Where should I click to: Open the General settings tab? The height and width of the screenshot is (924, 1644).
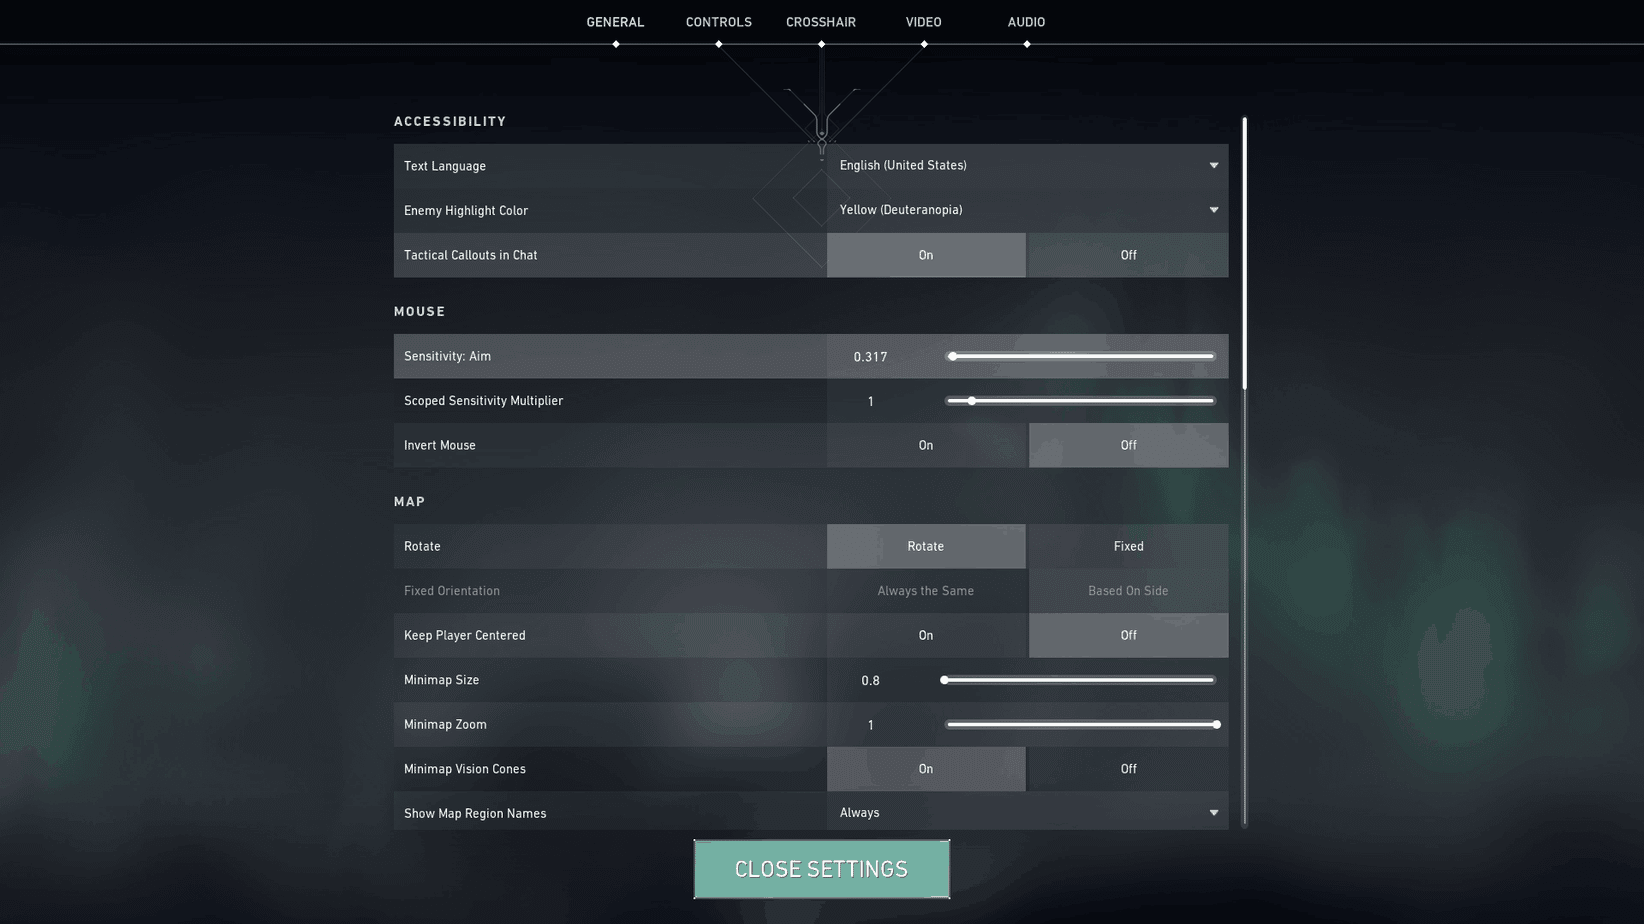click(x=615, y=22)
